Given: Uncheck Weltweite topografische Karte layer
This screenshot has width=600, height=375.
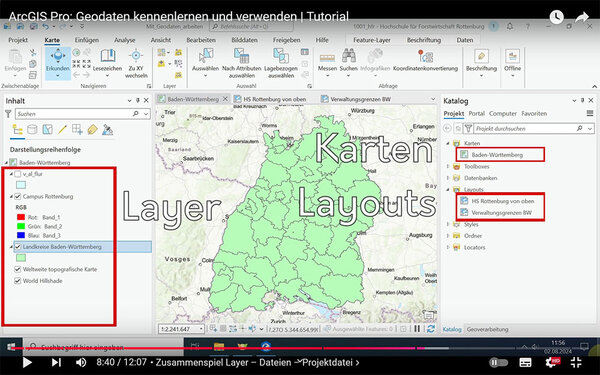Looking at the screenshot, I should [18, 269].
